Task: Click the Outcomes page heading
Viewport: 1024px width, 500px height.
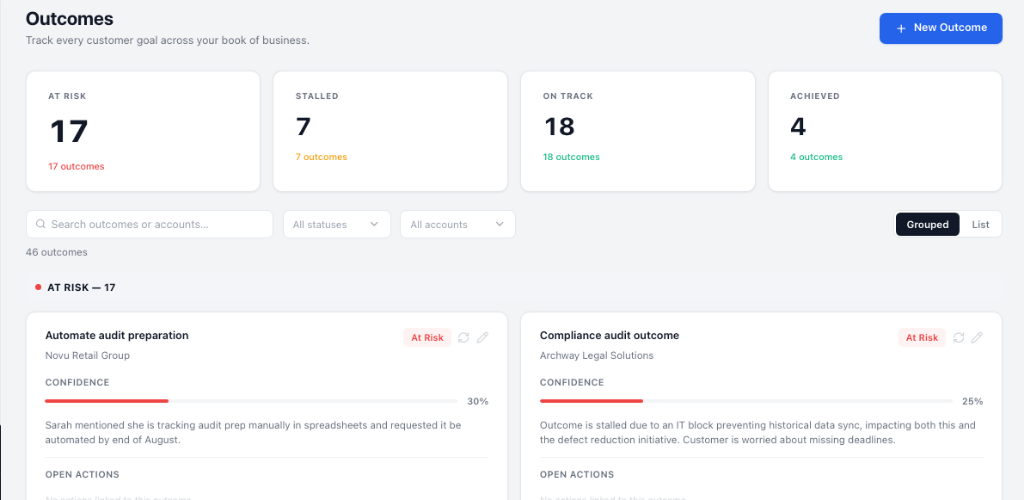Action: point(69,19)
